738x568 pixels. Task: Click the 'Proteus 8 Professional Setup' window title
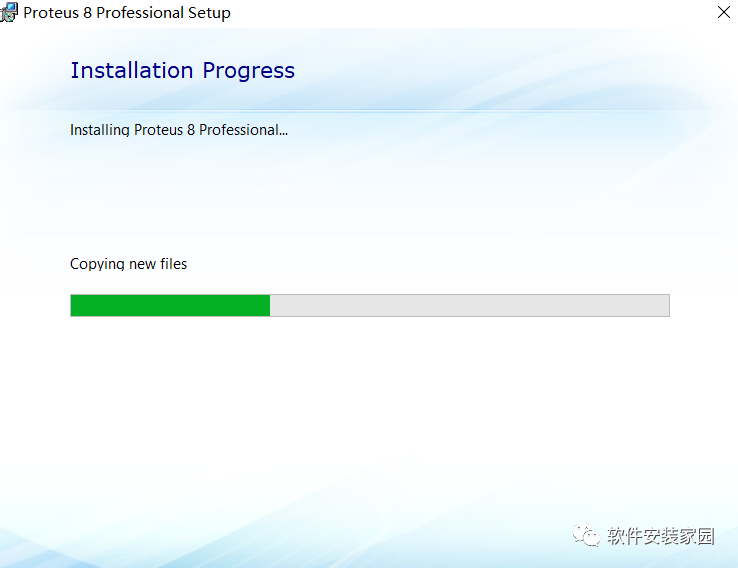pyautogui.click(x=127, y=13)
